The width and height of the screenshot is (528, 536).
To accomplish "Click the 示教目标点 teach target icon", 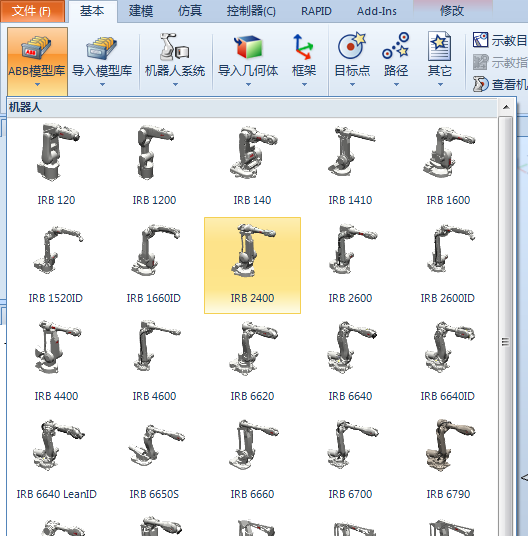I will pos(480,40).
